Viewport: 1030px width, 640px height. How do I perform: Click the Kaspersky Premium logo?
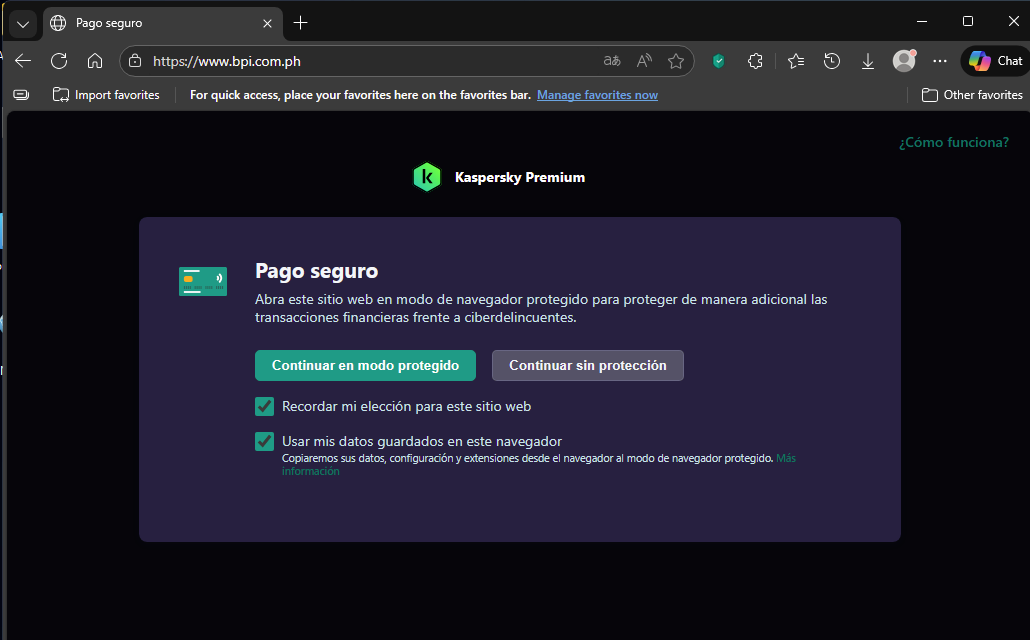pos(426,177)
